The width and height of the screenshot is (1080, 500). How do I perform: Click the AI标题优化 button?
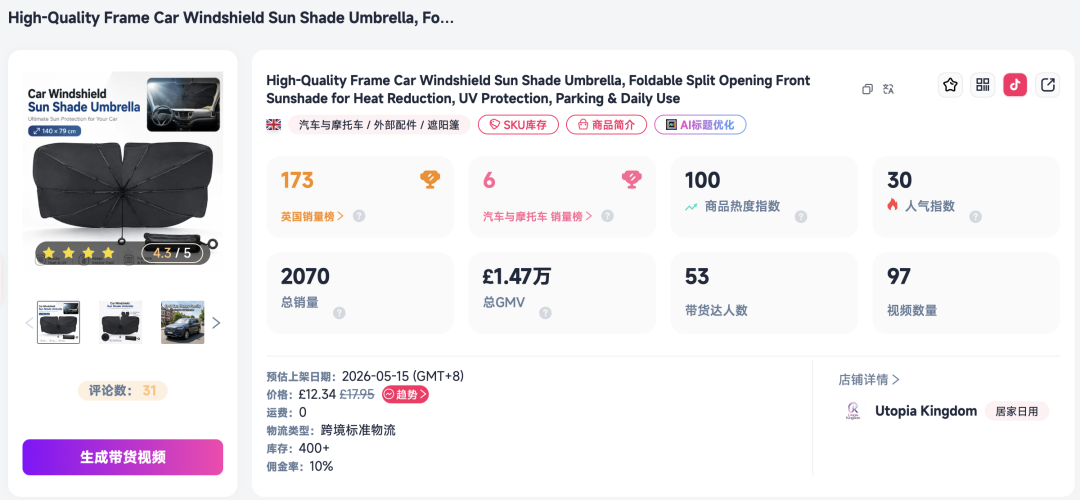[700, 125]
